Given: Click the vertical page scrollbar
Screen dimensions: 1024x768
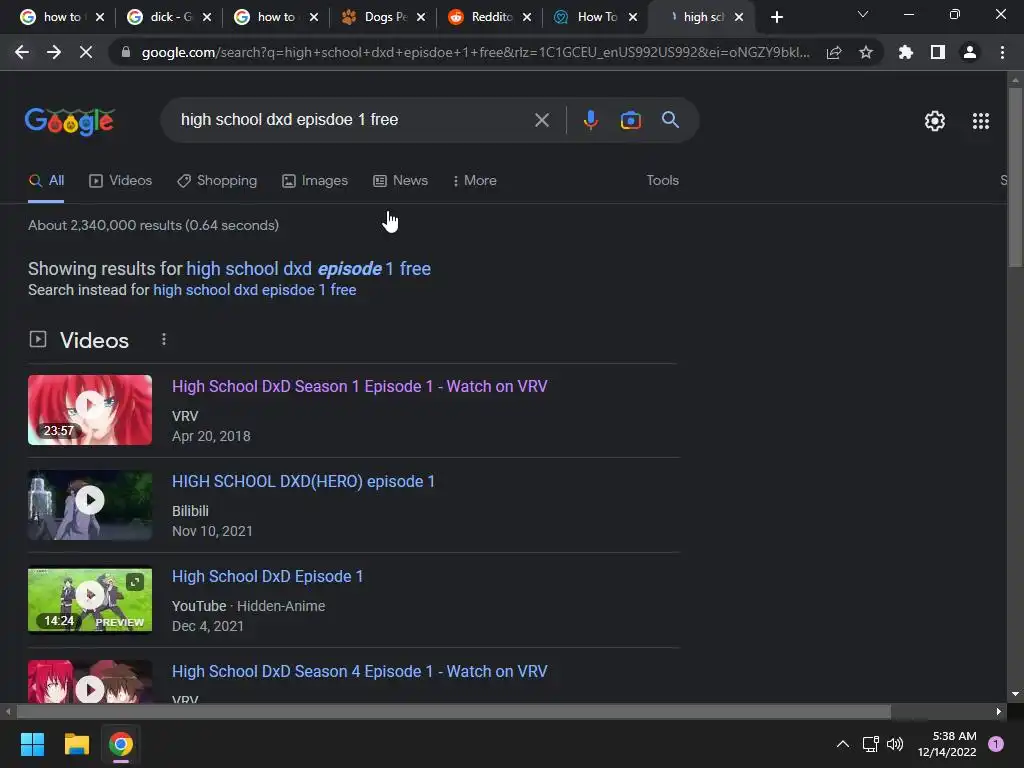Looking at the screenshot, I should click(x=1015, y=176).
